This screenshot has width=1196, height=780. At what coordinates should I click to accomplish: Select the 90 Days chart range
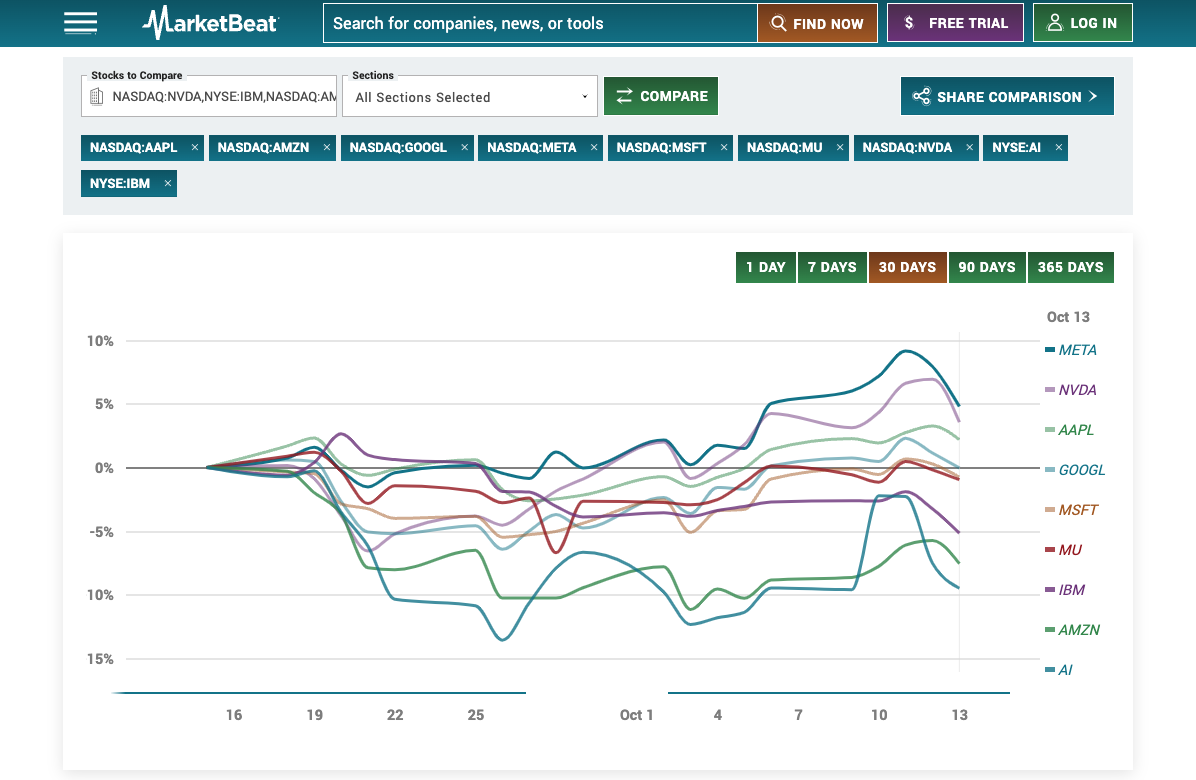point(986,267)
